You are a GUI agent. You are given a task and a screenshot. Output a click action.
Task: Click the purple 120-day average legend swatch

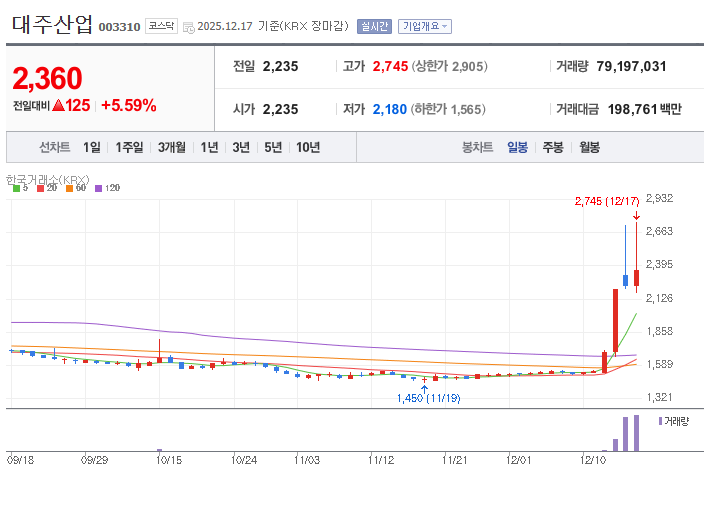[98, 189]
